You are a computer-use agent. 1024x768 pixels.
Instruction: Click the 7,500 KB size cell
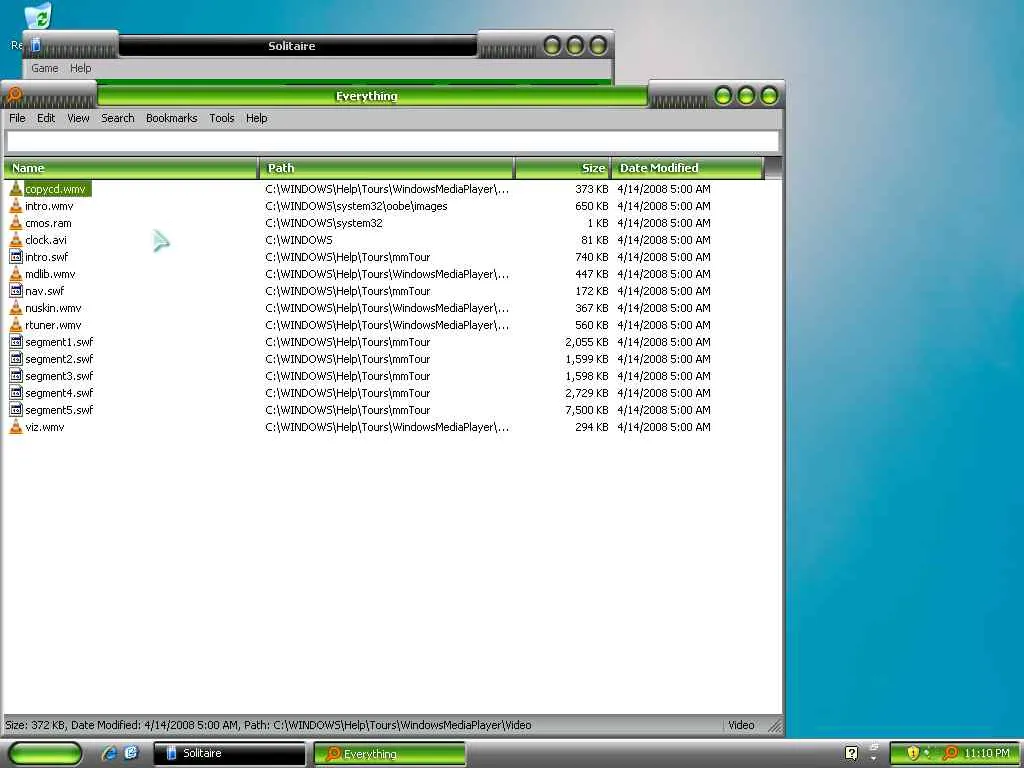pyautogui.click(x=586, y=409)
